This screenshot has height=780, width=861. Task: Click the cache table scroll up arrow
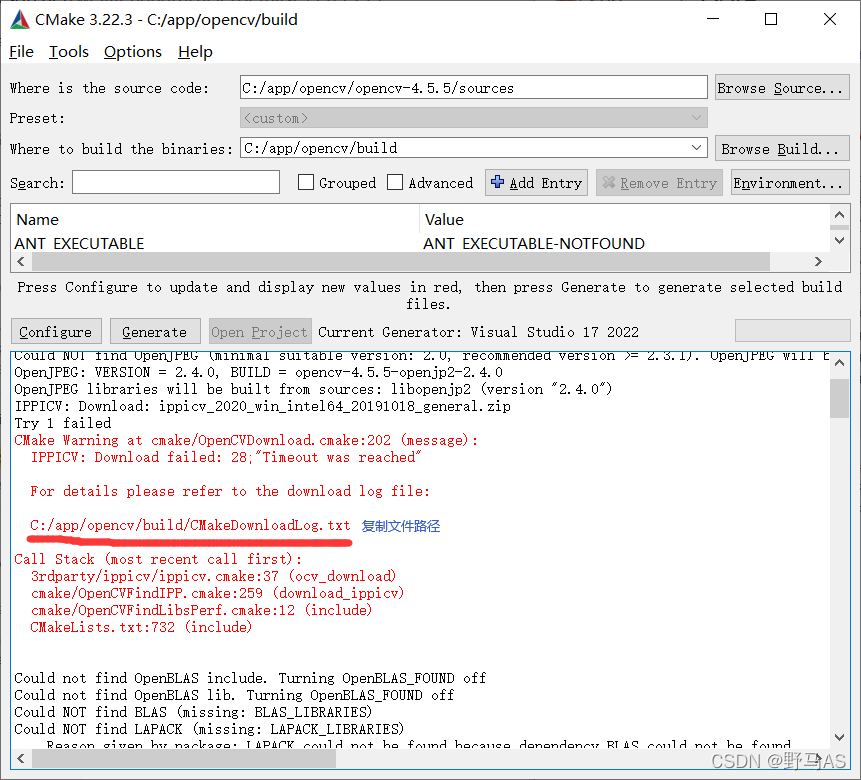[x=839, y=215]
